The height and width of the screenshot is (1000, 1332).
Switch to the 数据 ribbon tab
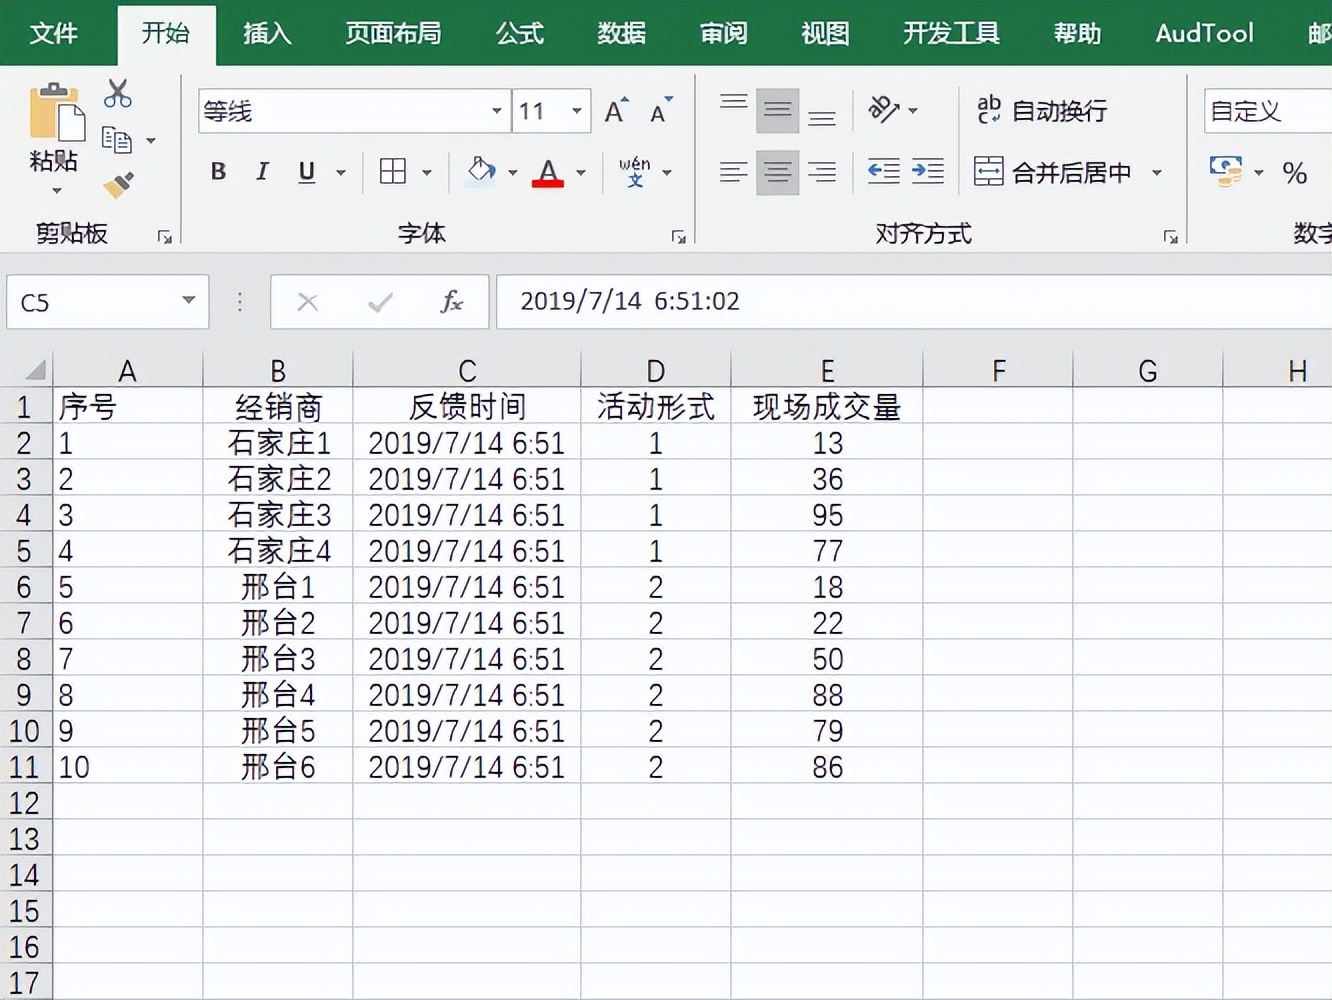(620, 33)
